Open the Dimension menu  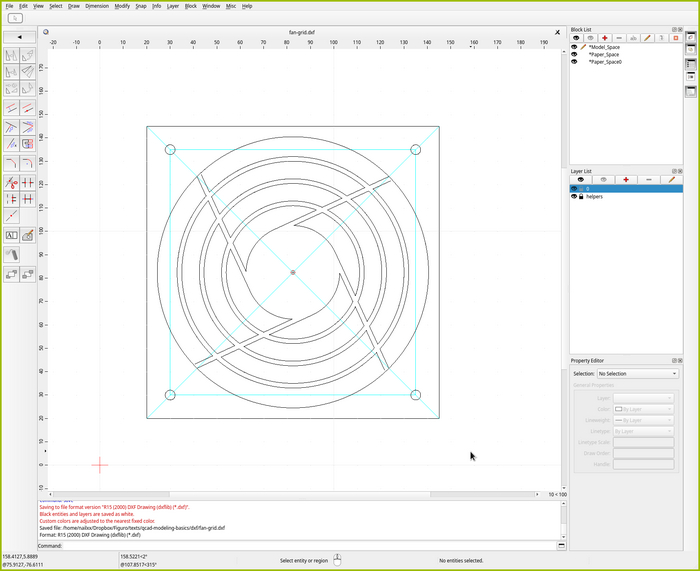tap(97, 6)
